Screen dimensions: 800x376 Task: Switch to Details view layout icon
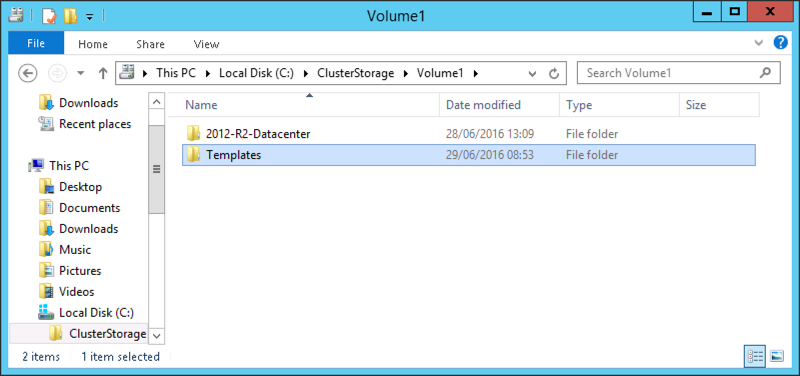coord(755,356)
